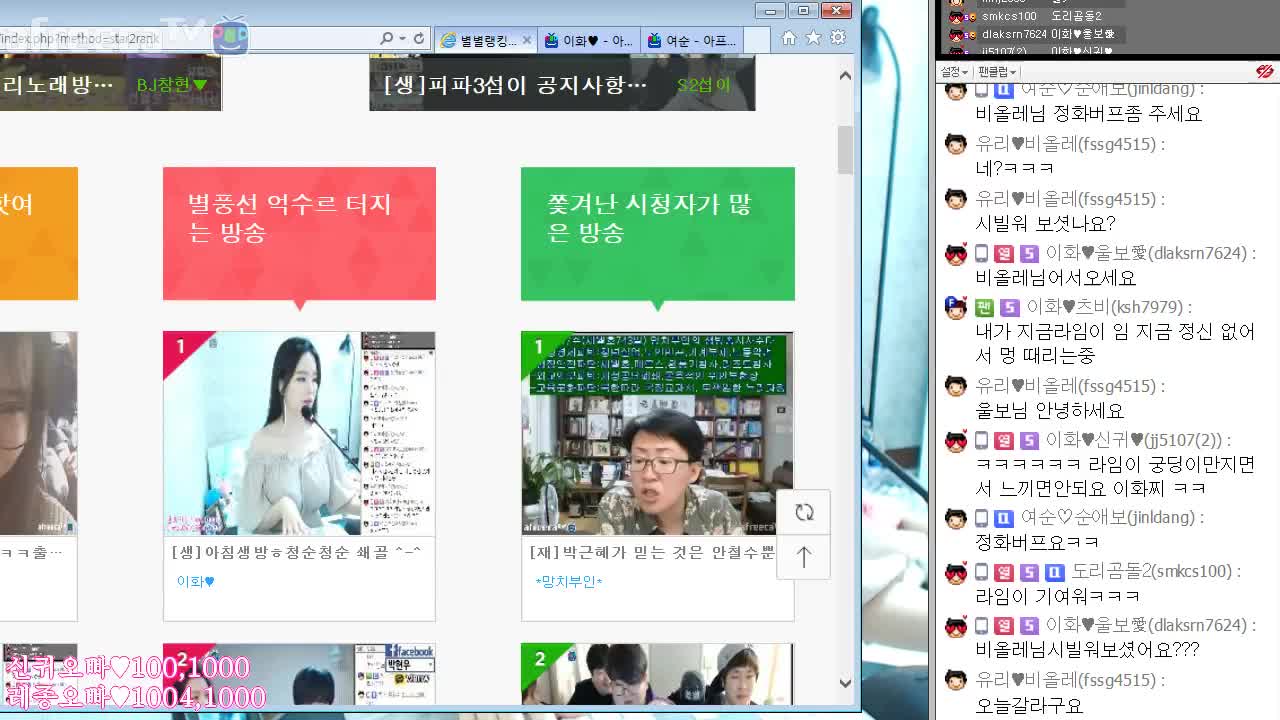Open the rank 1 망치부인 broadcast thumbnail
The height and width of the screenshot is (720, 1280).
point(657,434)
